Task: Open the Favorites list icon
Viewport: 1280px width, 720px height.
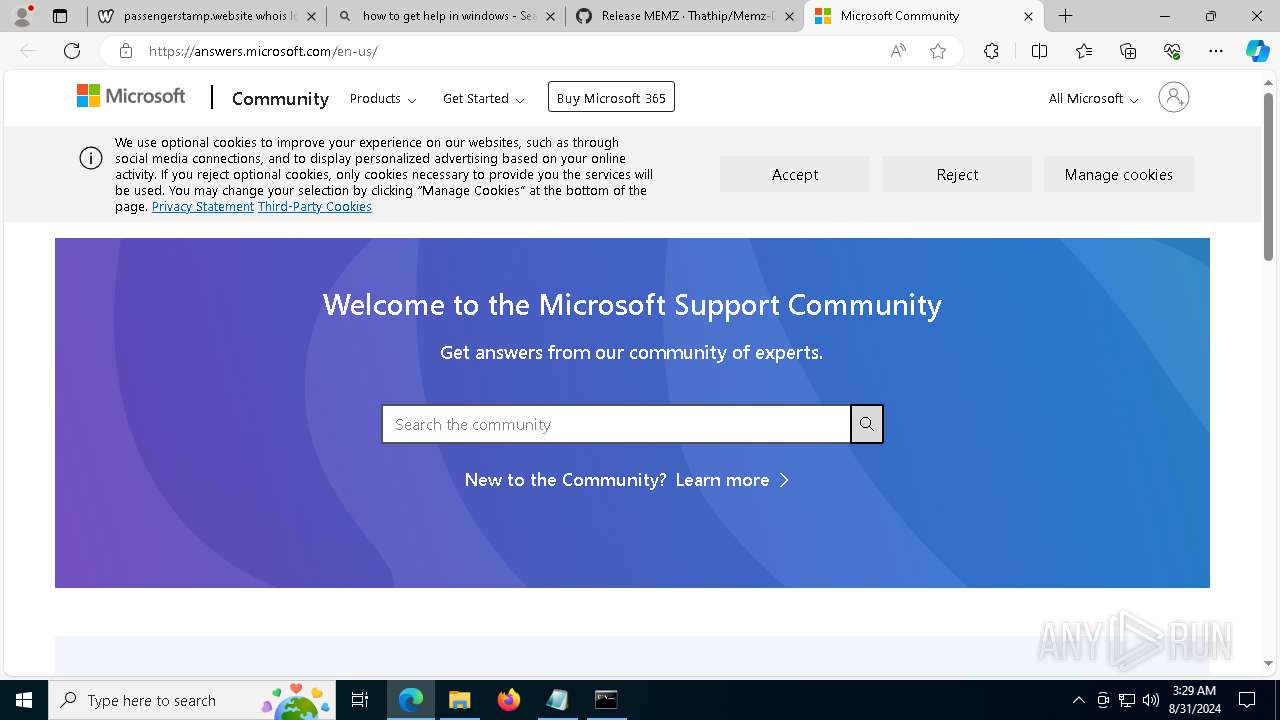Action: [1084, 51]
